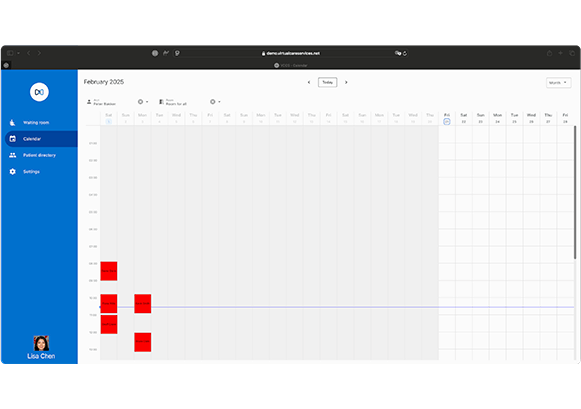This screenshot has width=581, height=409.
Task: Go to the next month using right arrow
Action: click(x=346, y=82)
